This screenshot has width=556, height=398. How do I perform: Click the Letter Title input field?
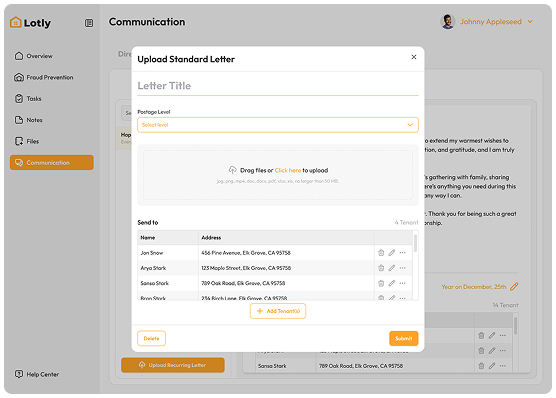tap(278, 86)
